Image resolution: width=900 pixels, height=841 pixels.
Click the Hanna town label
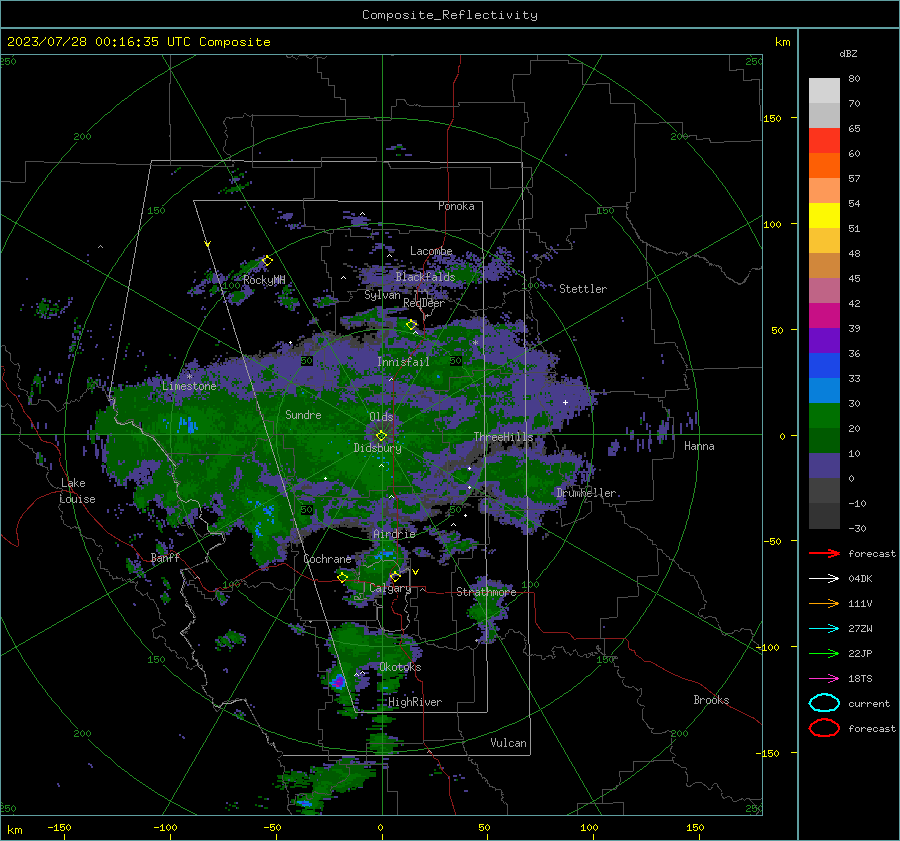(699, 446)
